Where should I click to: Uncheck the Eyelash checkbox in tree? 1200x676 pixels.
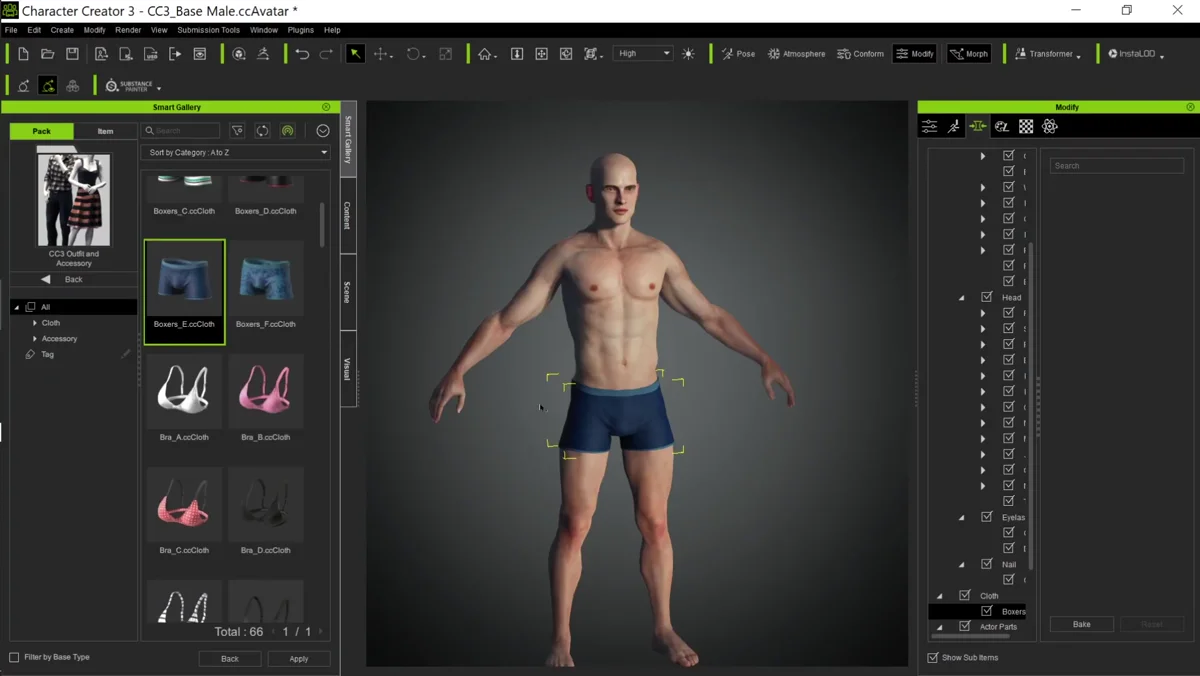tap(987, 517)
